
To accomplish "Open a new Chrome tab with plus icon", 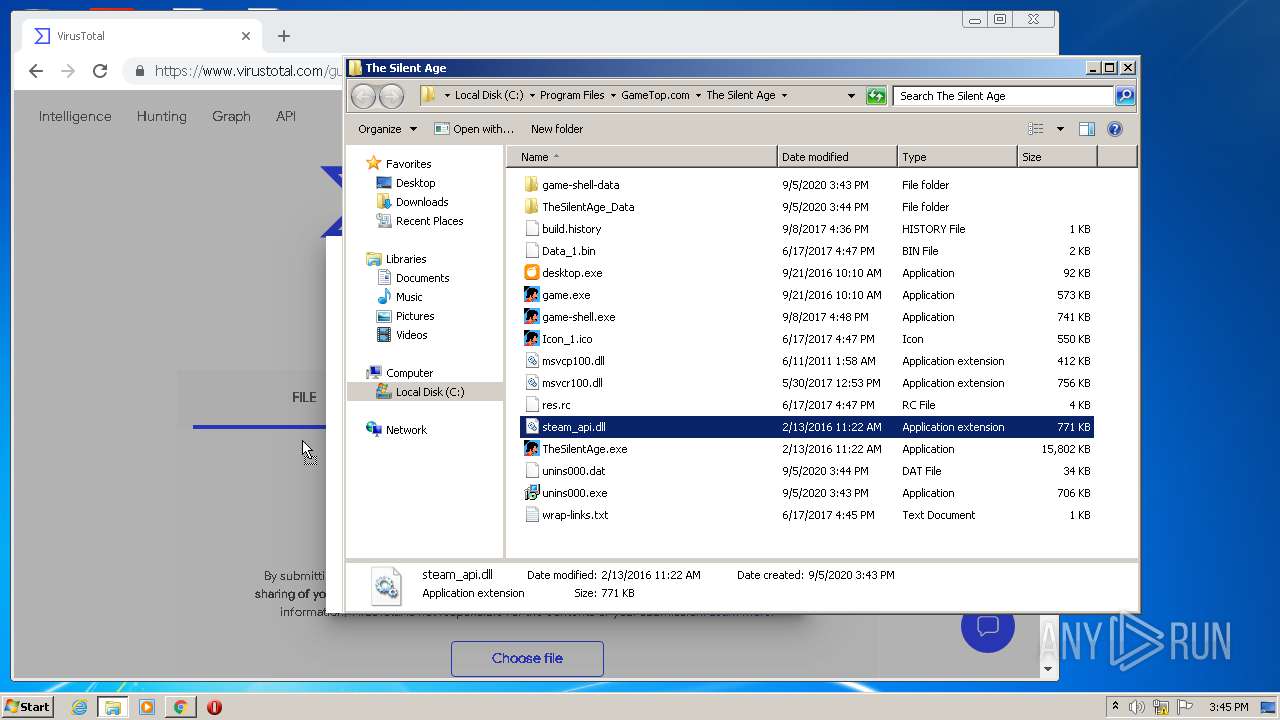I will point(284,36).
